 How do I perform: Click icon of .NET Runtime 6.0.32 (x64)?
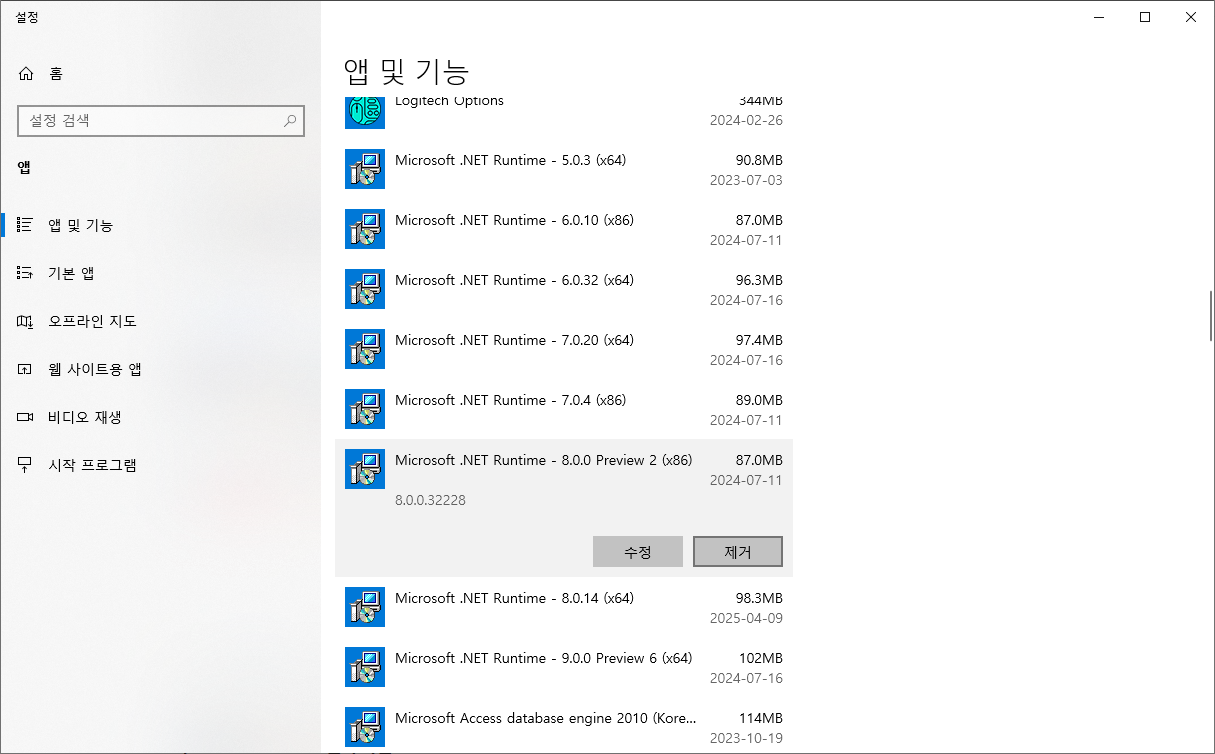tap(365, 289)
